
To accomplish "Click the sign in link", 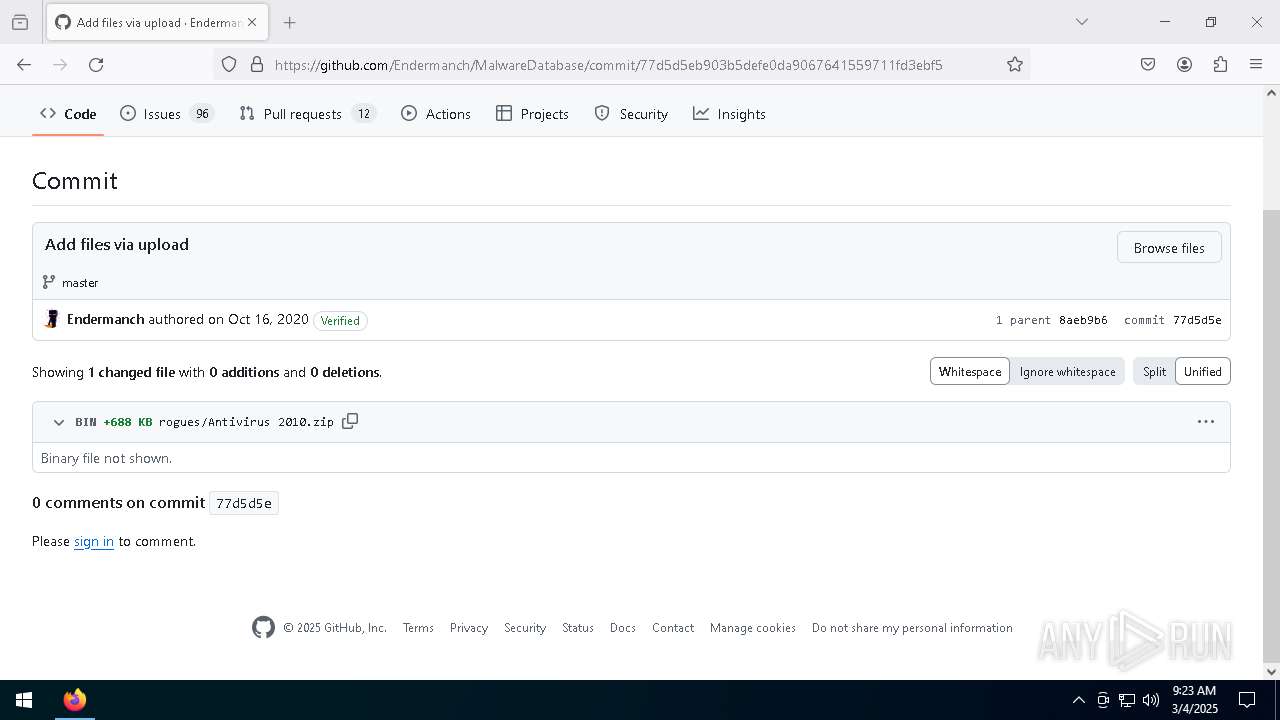I will [94, 541].
